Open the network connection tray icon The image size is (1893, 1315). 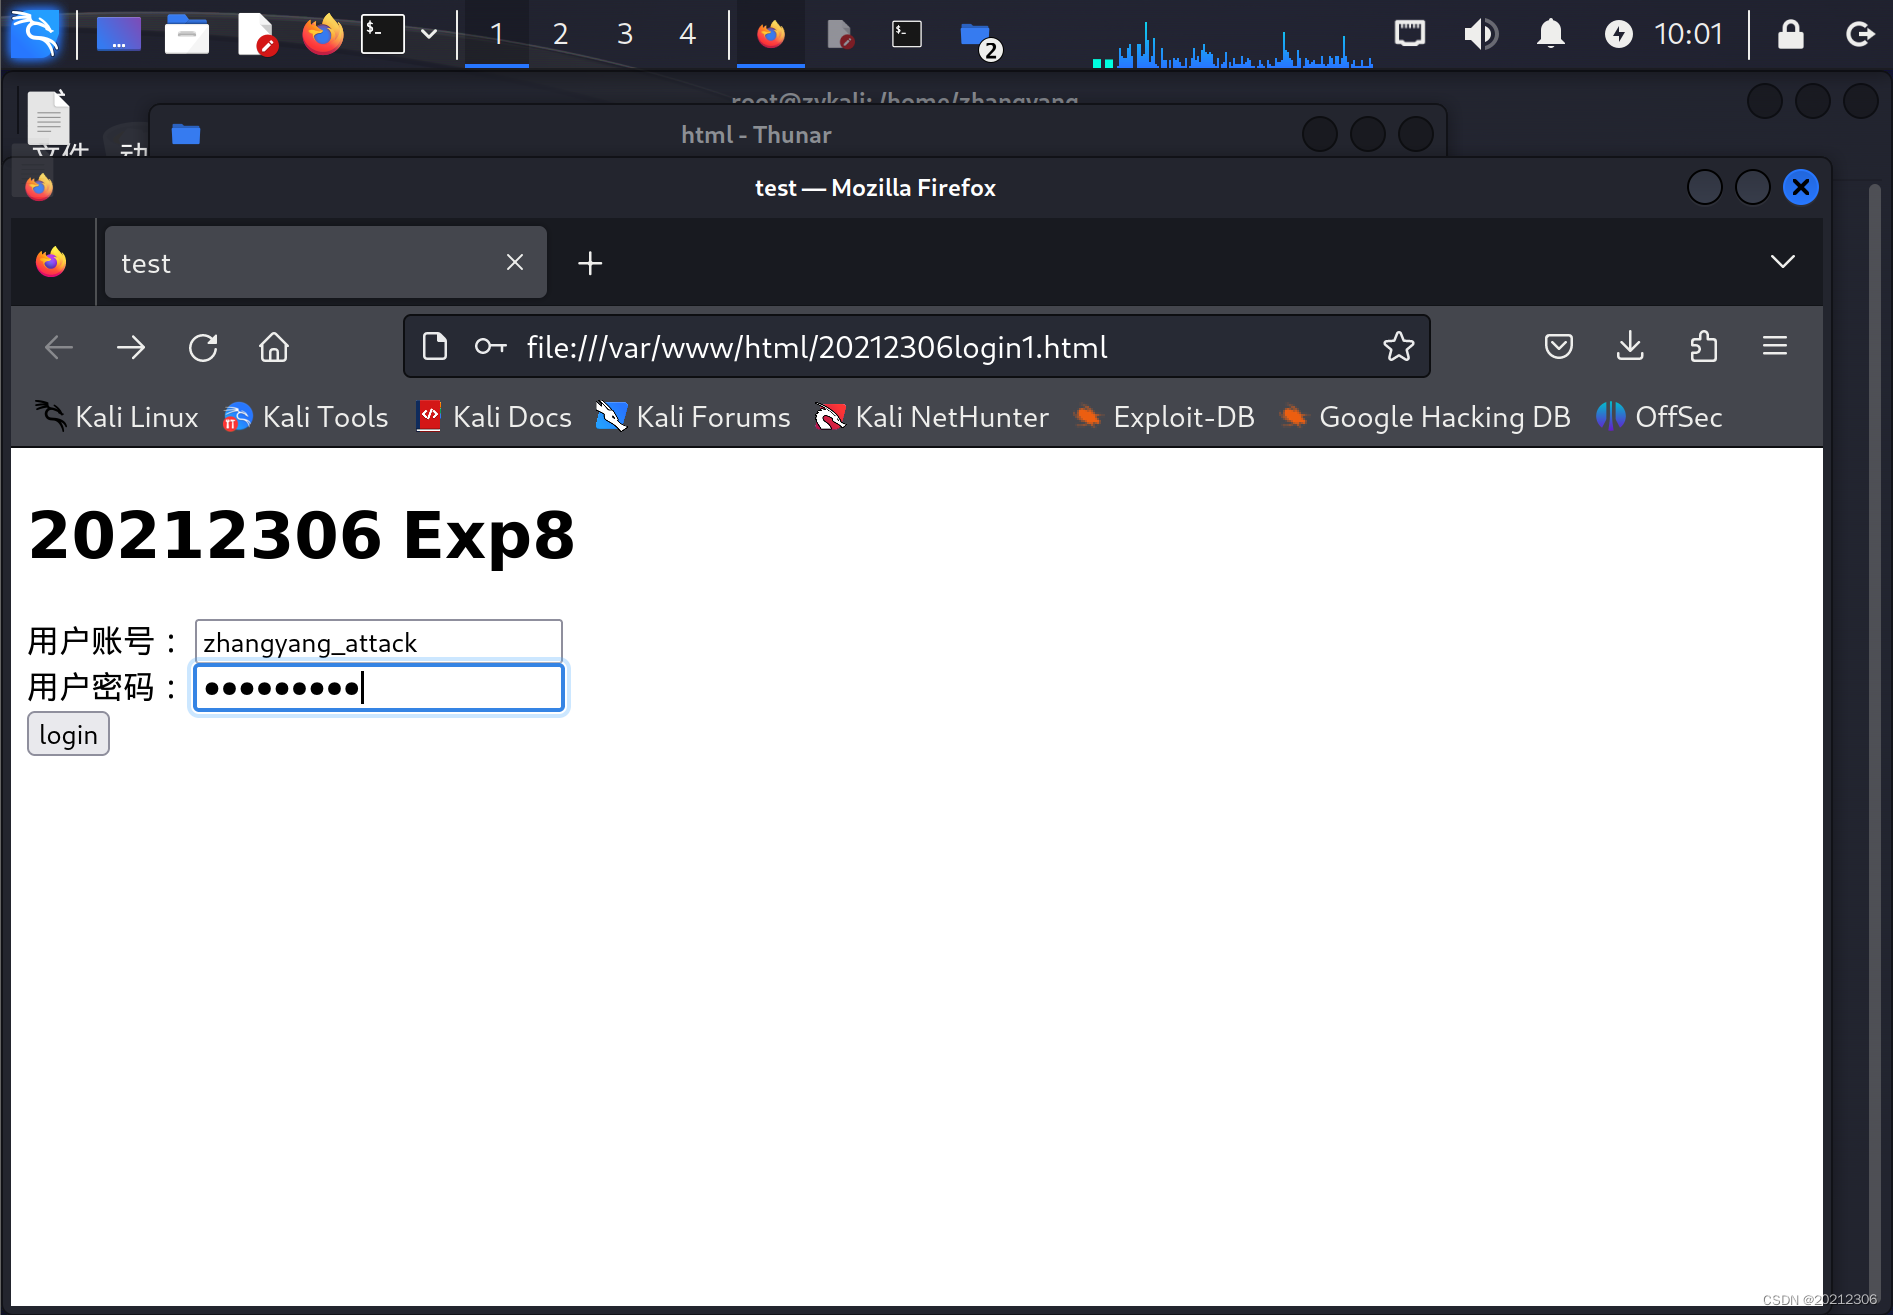tap(1410, 34)
